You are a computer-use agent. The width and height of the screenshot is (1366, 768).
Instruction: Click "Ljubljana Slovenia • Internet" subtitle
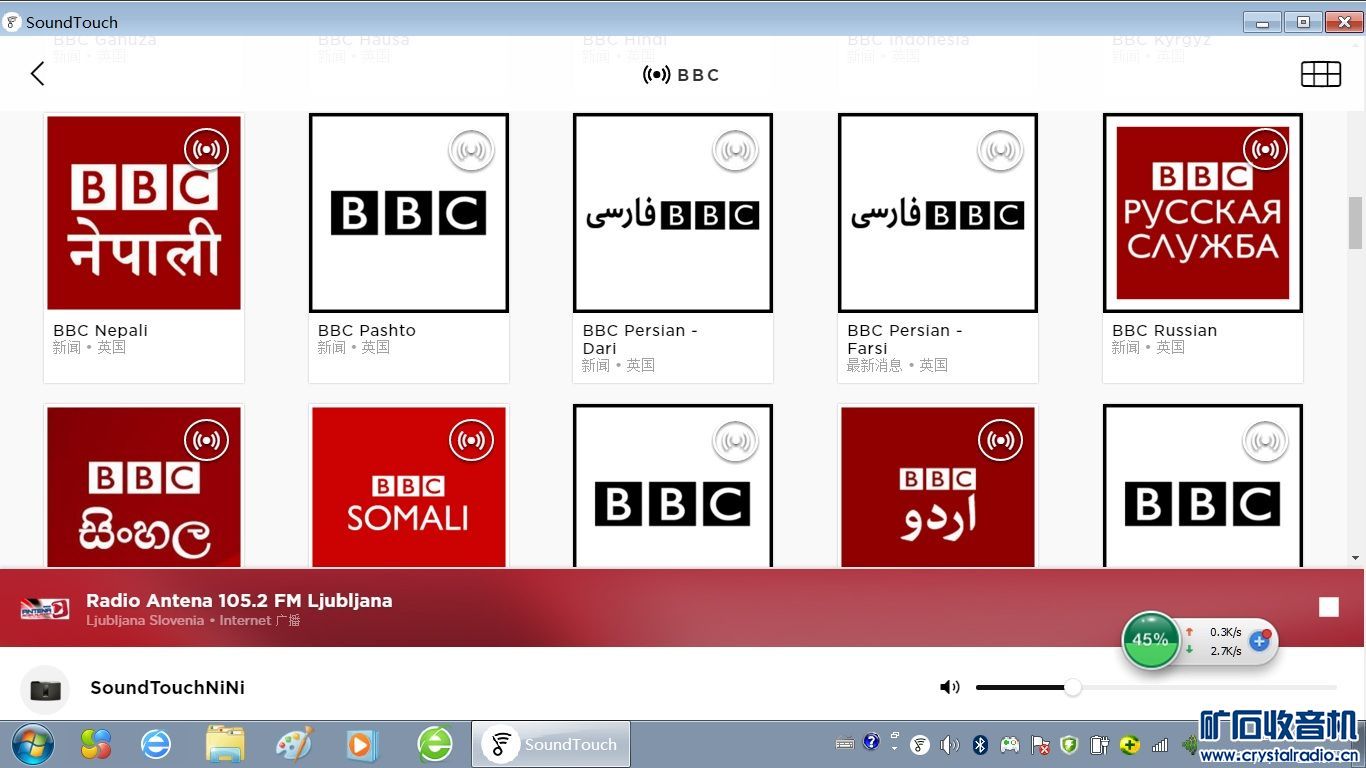tap(178, 620)
